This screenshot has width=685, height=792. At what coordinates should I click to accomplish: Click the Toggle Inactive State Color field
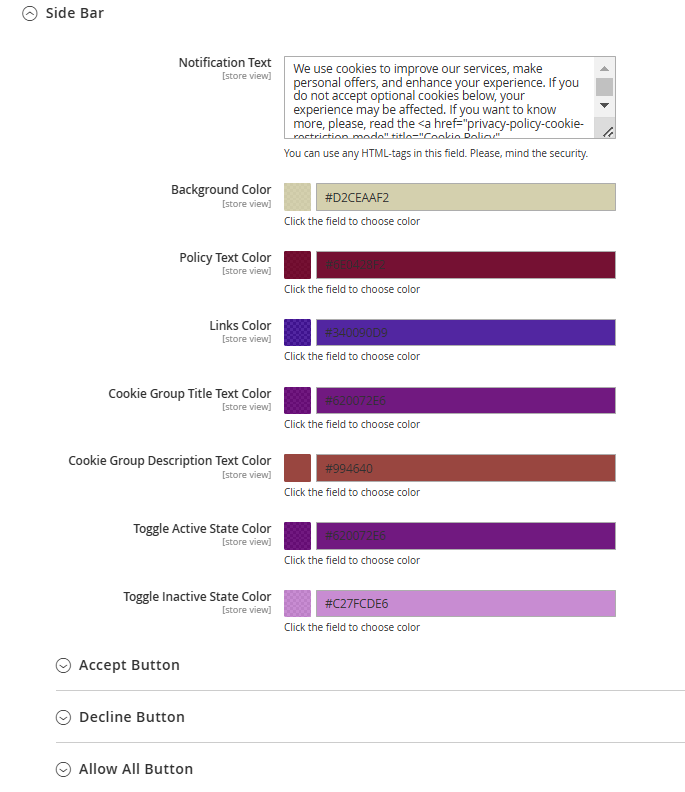coord(466,604)
